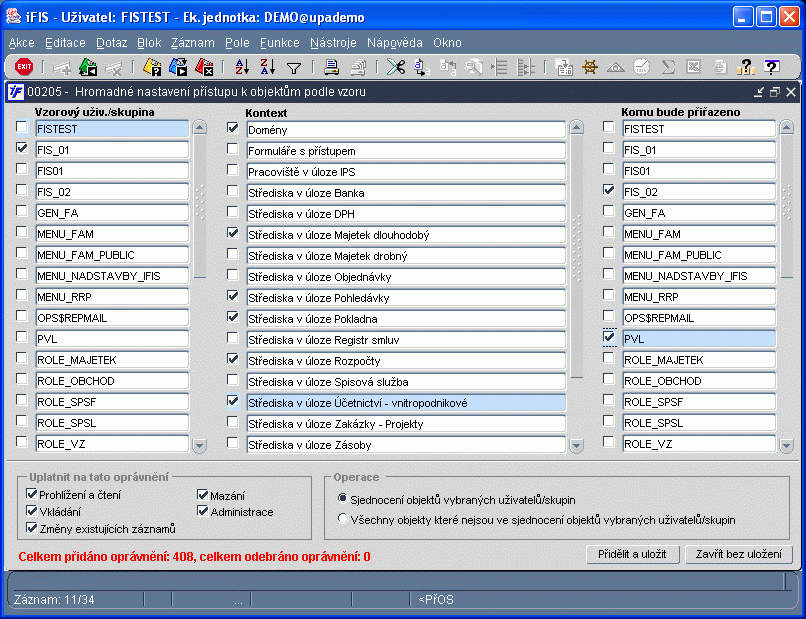Click the green save record icon

88,67
